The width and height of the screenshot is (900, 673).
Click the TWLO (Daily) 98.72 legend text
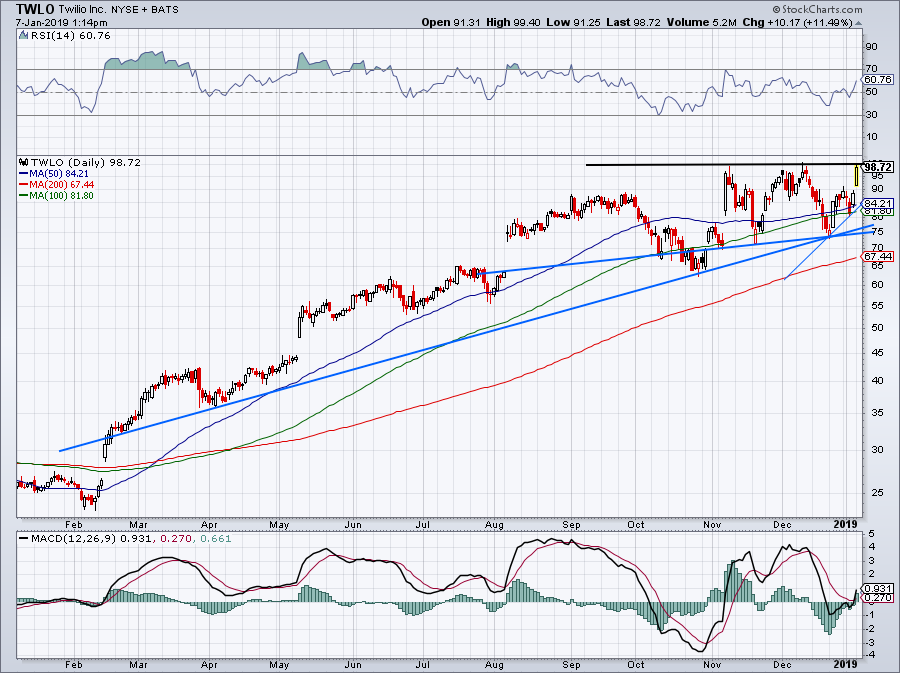pyautogui.click(x=86, y=163)
